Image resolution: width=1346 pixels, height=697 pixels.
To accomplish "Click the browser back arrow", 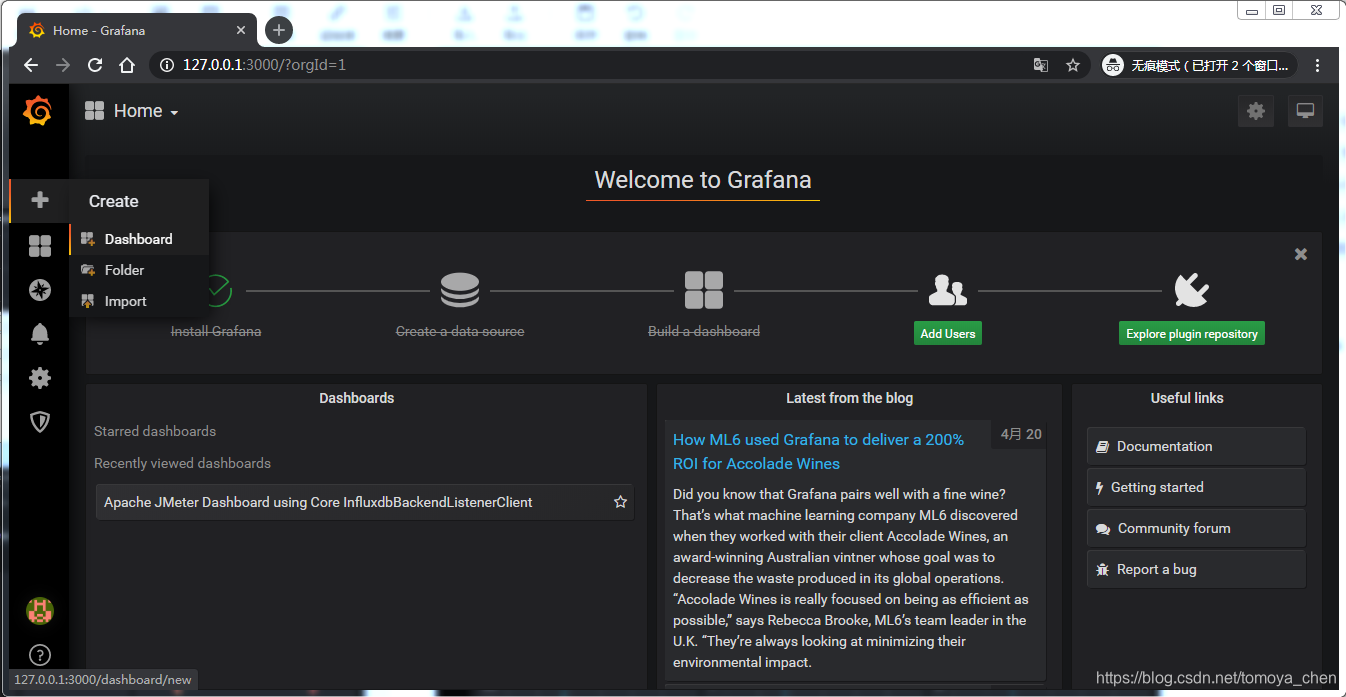I will 31,65.
